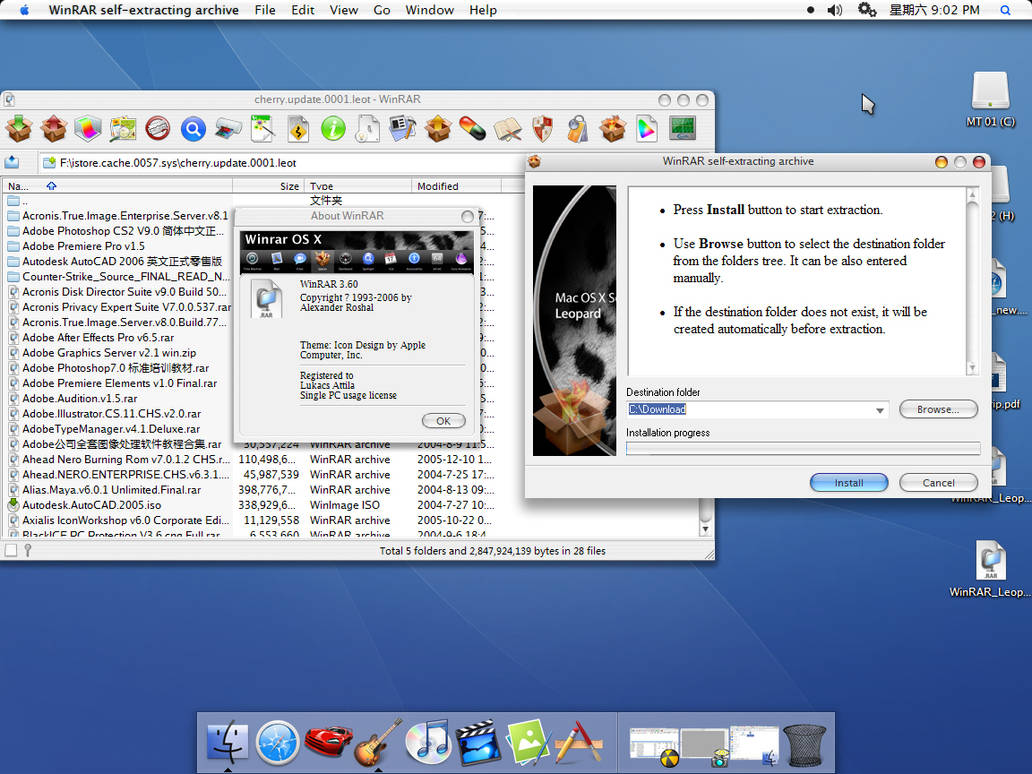Click the yellow road-sign document toolbar icon

(298, 128)
